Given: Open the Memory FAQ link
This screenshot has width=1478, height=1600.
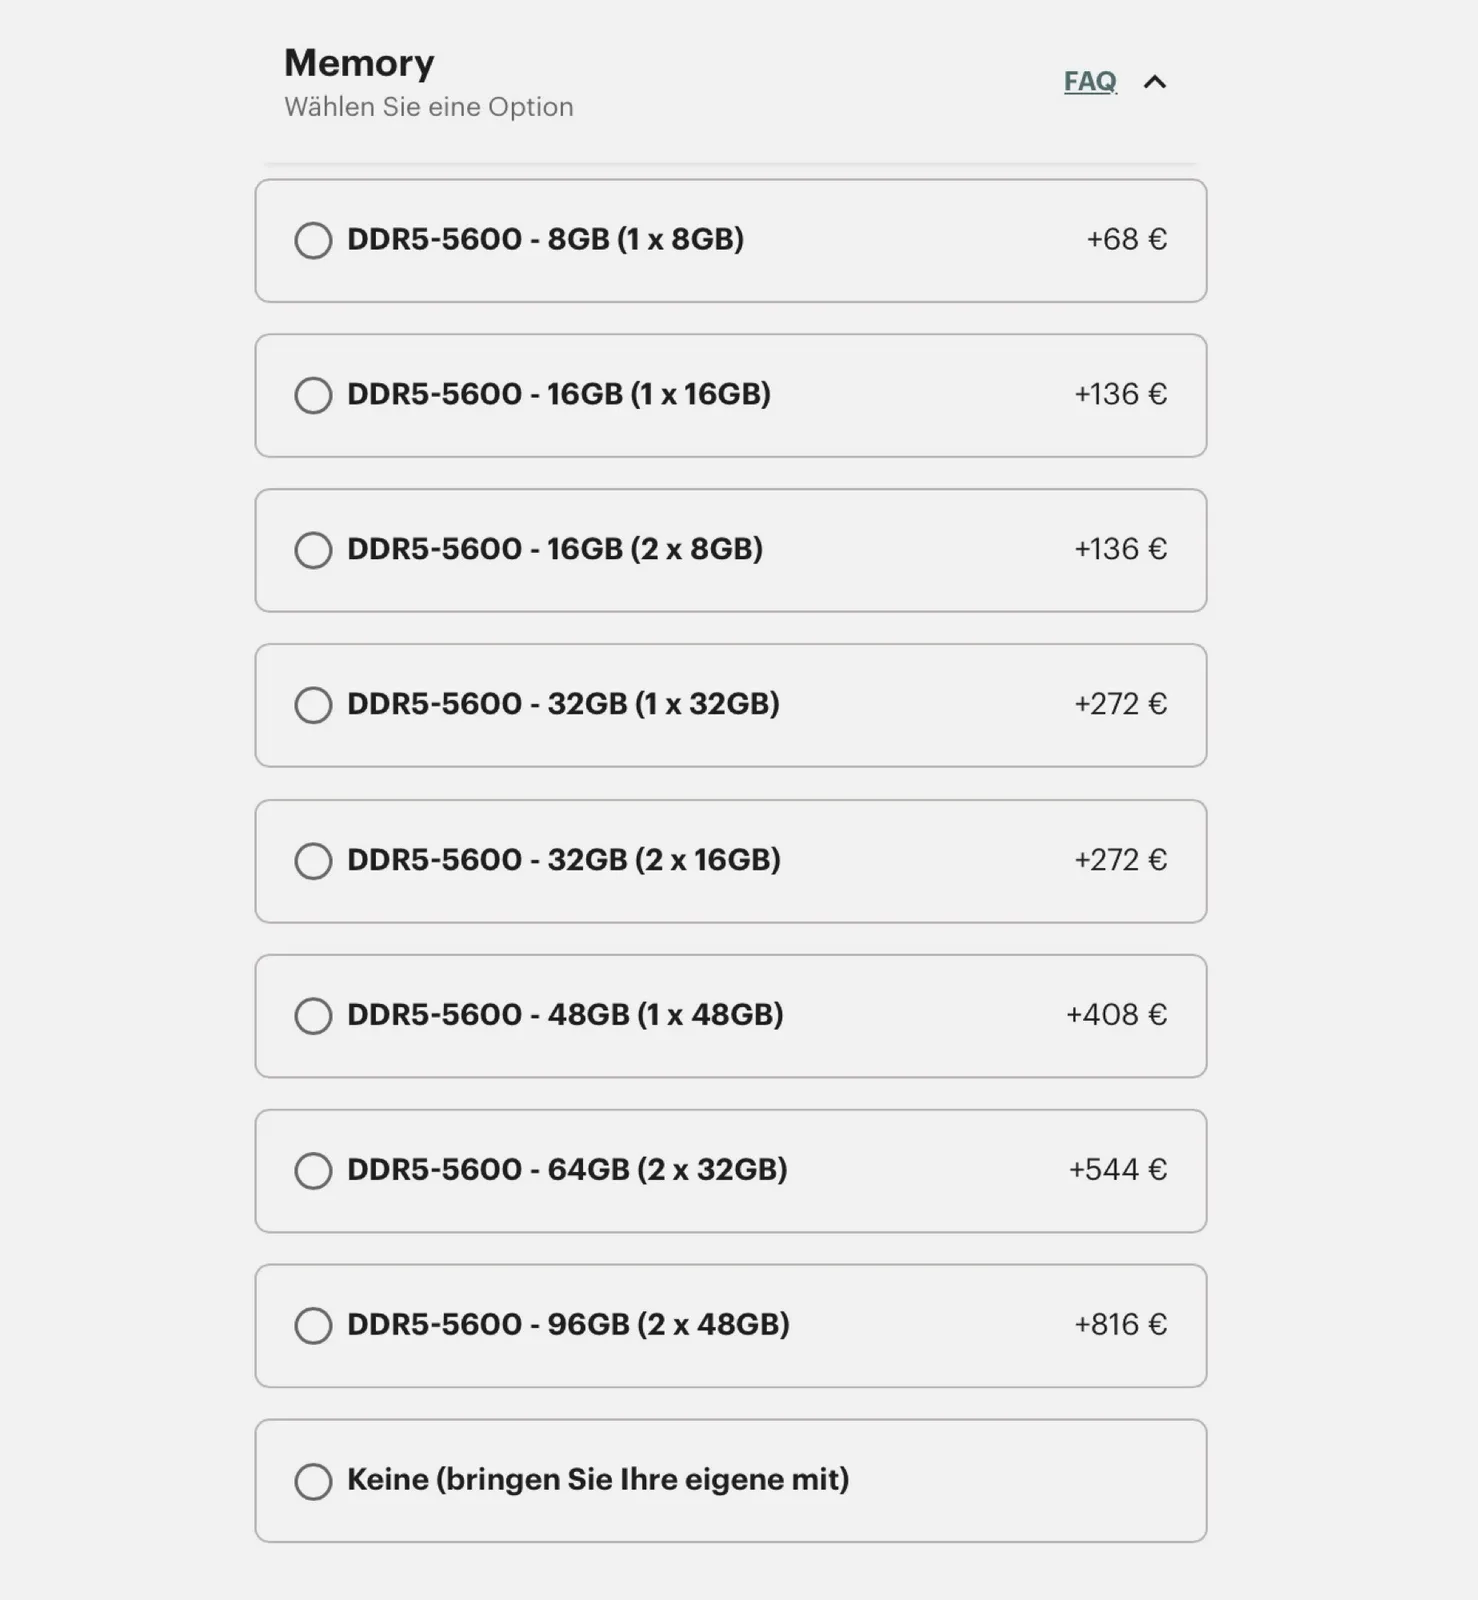Looking at the screenshot, I should click(1089, 81).
